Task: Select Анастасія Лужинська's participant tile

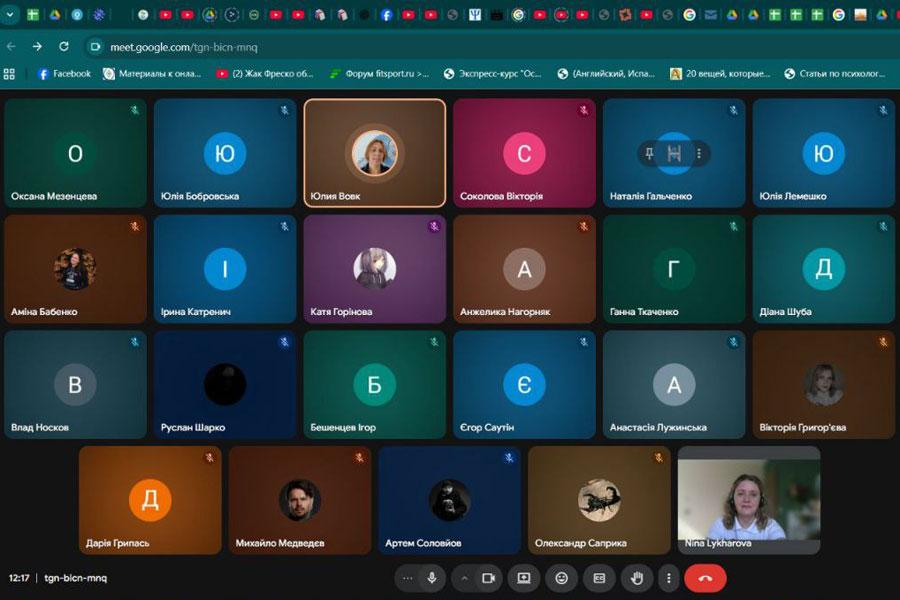Action: pos(674,385)
